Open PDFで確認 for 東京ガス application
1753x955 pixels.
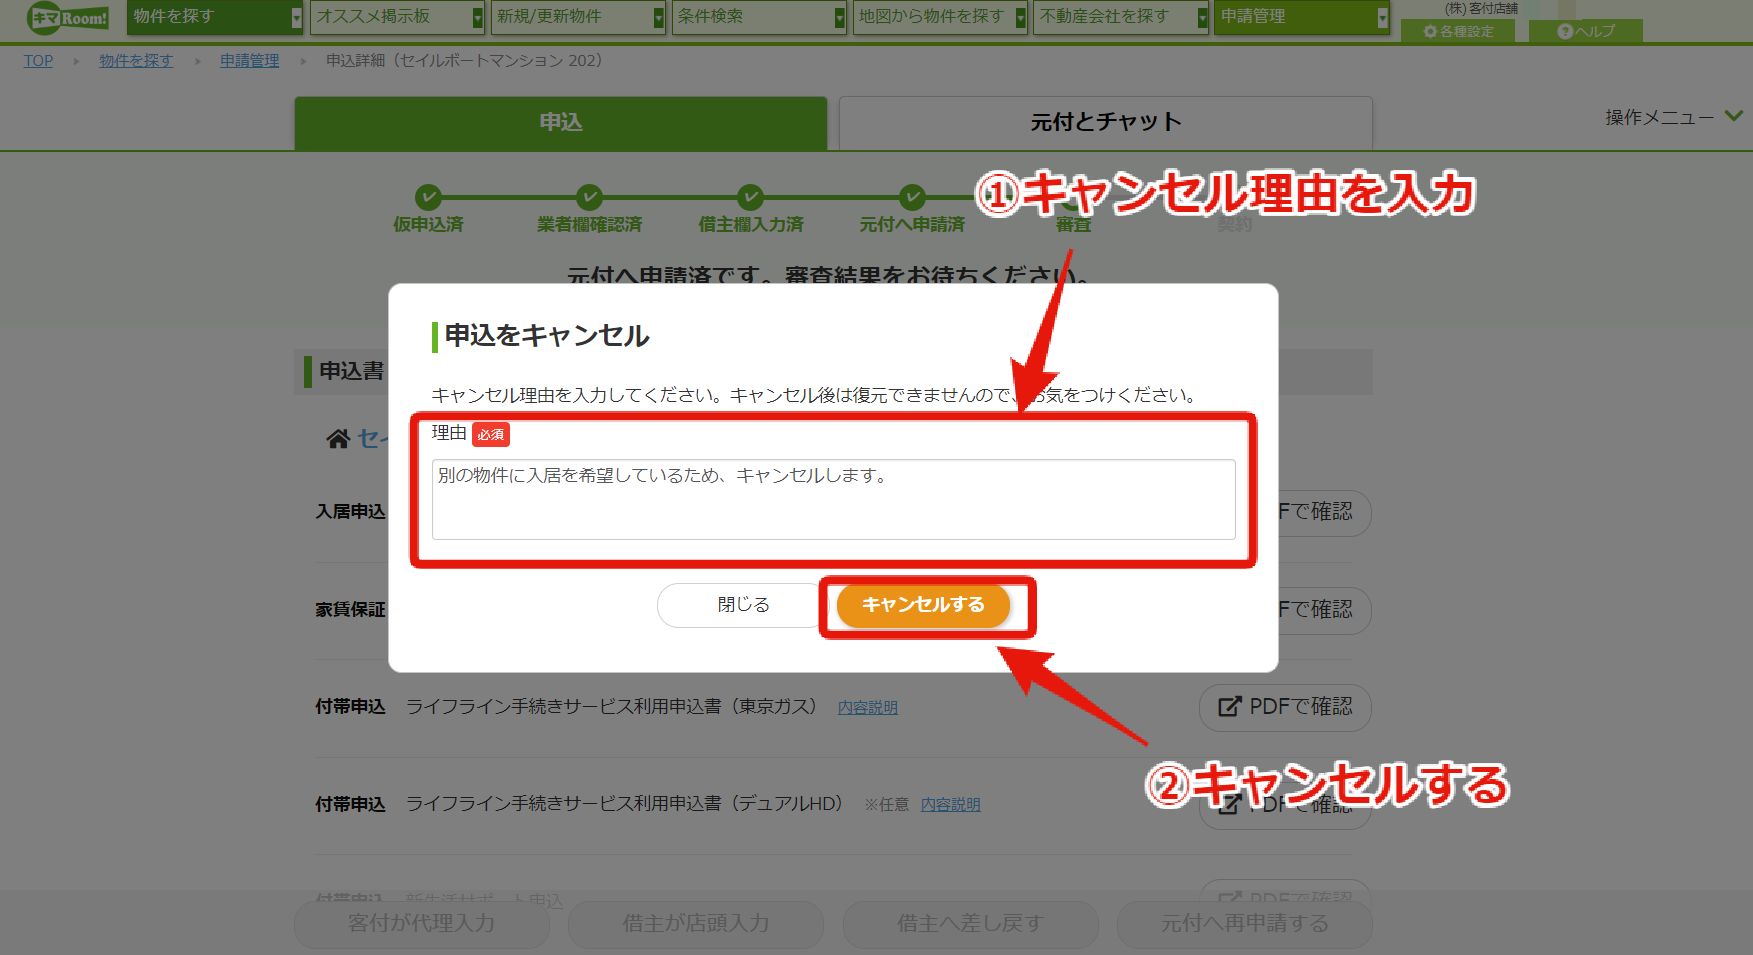point(1285,707)
